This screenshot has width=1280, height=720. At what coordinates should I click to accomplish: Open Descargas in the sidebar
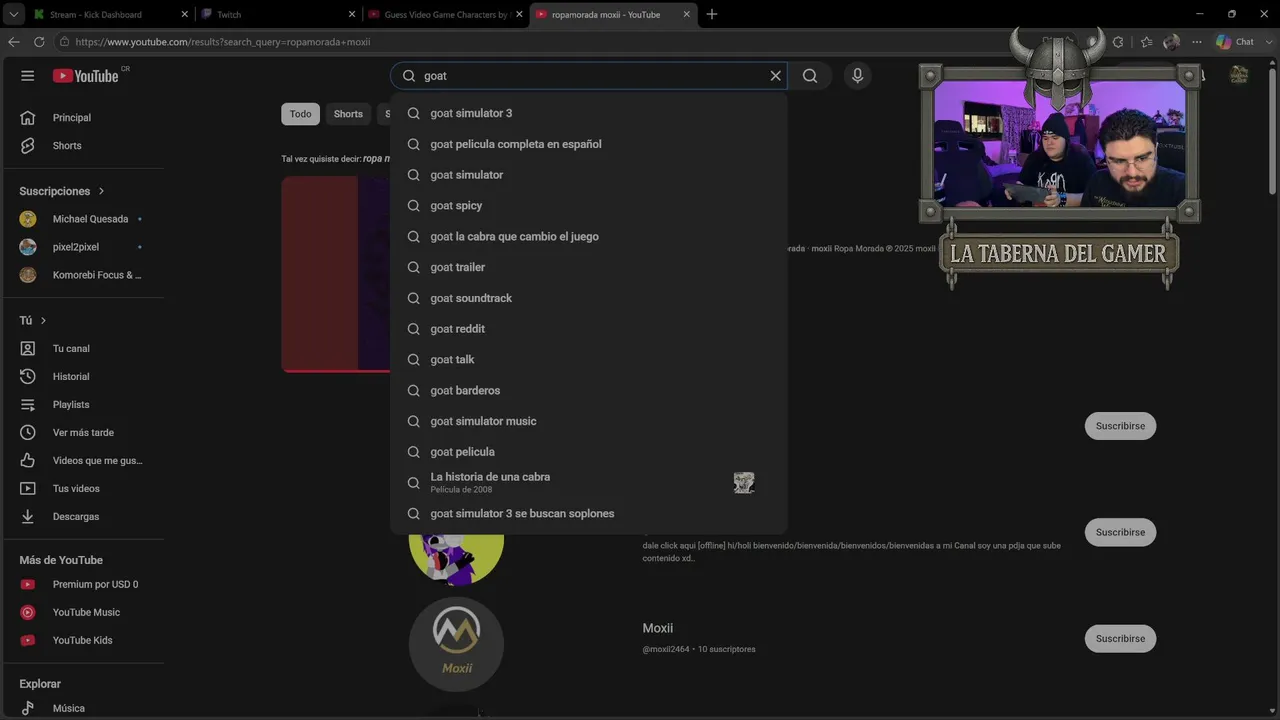point(84,517)
